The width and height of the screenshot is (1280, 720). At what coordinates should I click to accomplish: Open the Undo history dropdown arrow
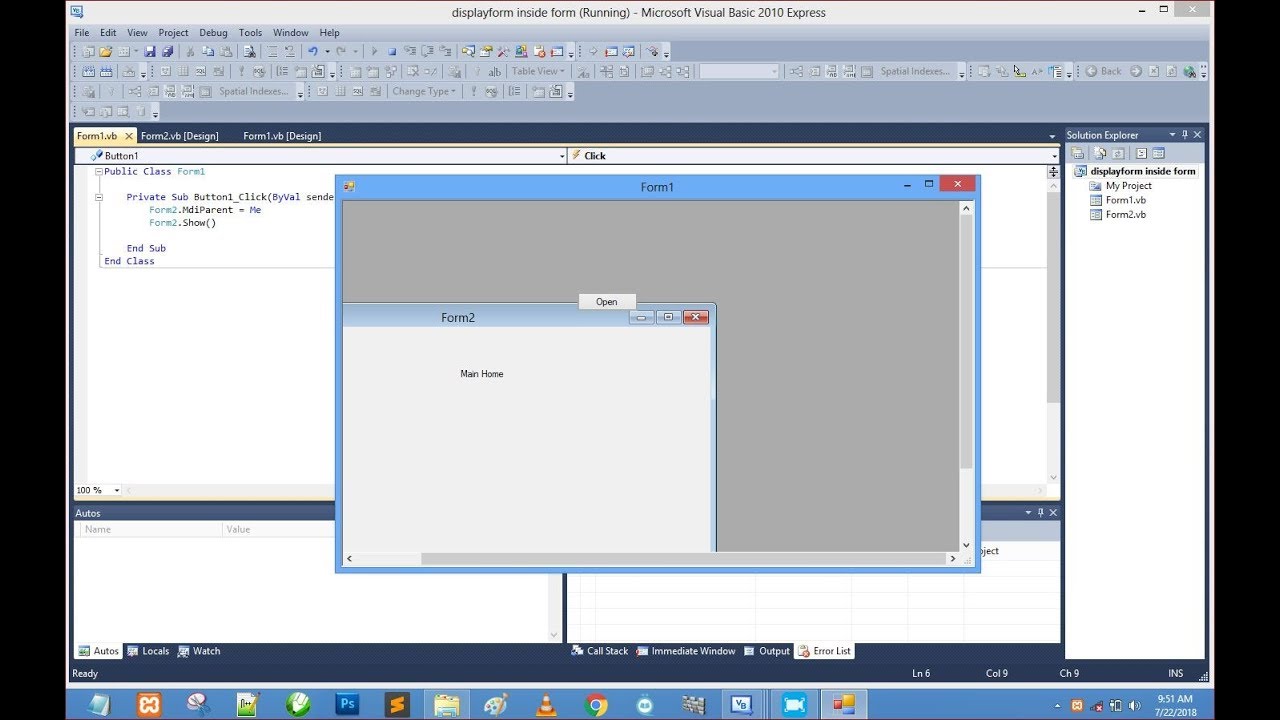tap(326, 51)
